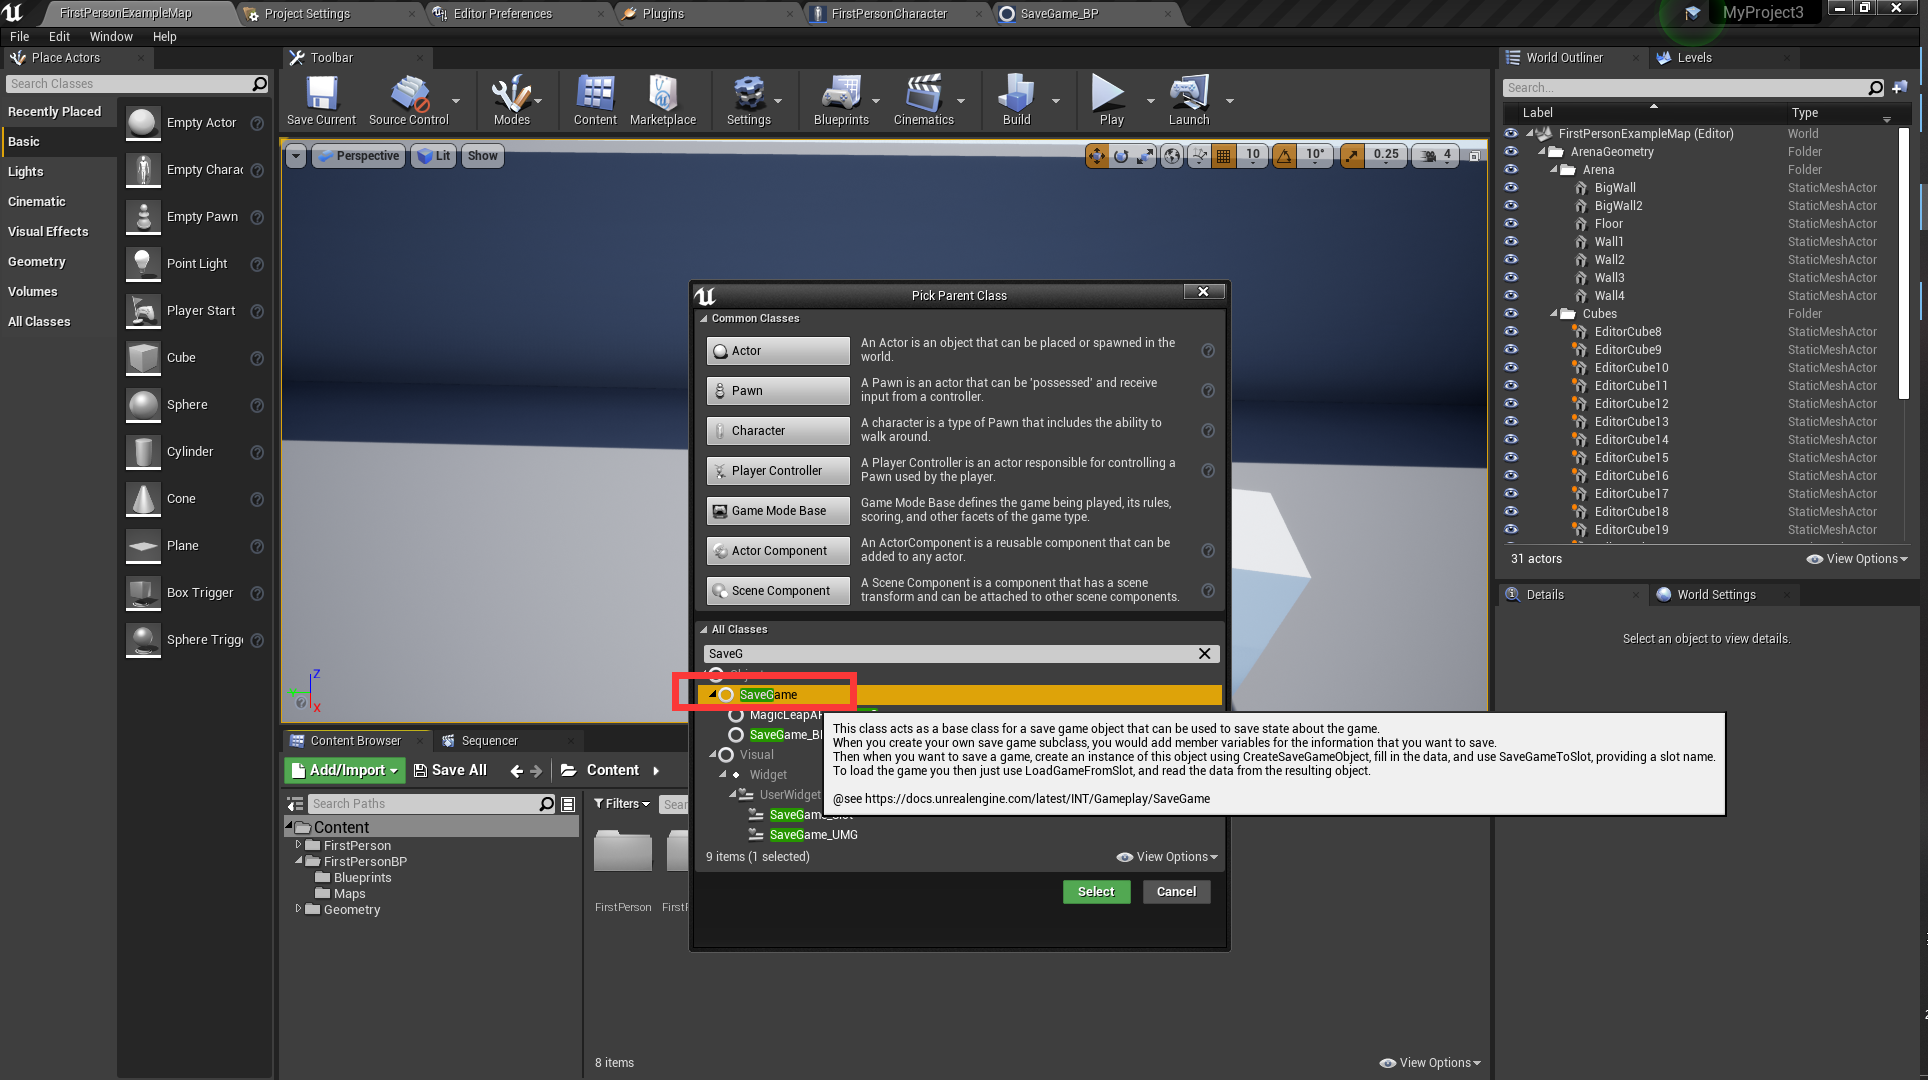Choose the Game Mode Base class button

[x=778, y=511]
